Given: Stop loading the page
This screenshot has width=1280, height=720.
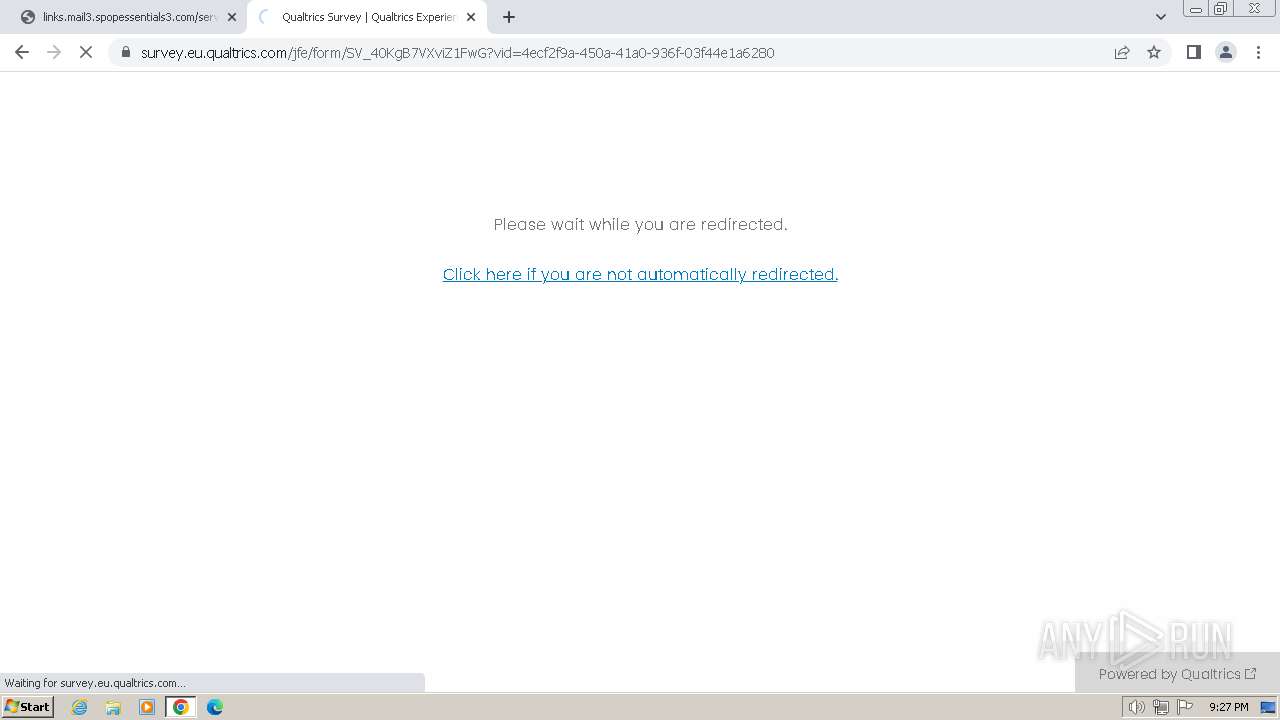Looking at the screenshot, I should click(86, 52).
